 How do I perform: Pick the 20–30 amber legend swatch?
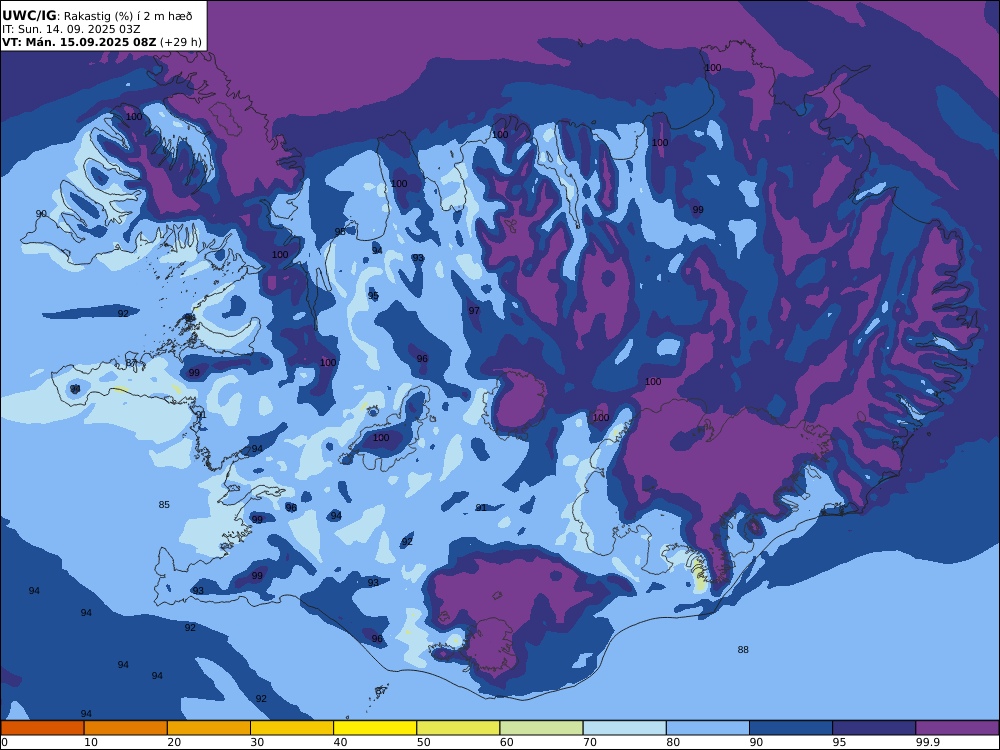(209, 728)
